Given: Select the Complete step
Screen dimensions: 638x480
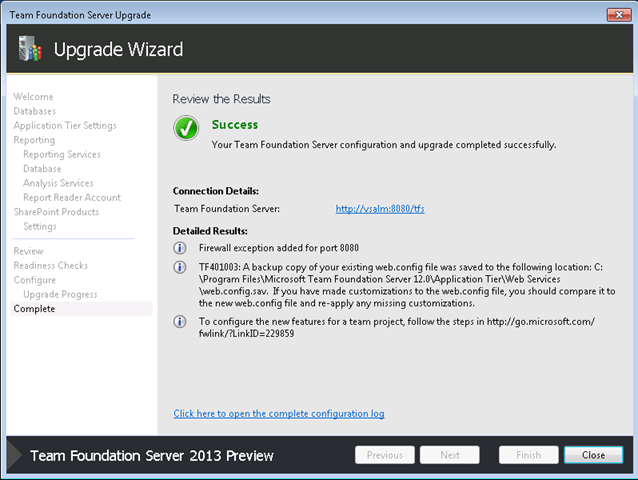Looking at the screenshot, I should pos(81,309).
